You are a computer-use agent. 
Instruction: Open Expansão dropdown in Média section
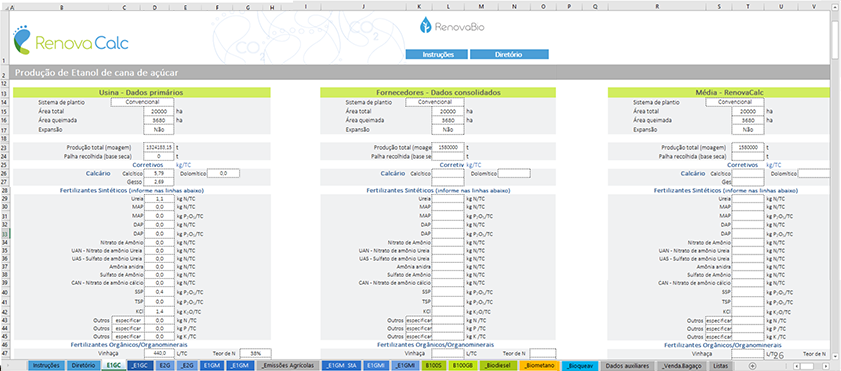click(x=748, y=130)
